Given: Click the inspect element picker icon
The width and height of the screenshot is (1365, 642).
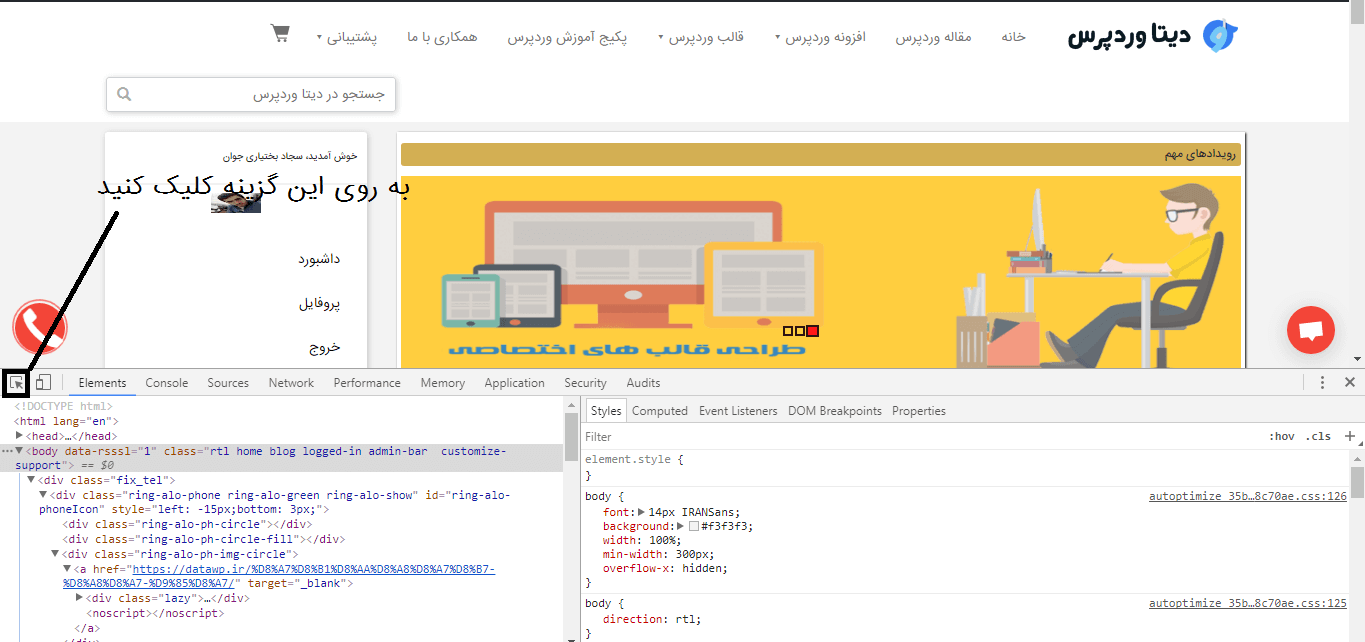Looking at the screenshot, I should pyautogui.click(x=16, y=383).
